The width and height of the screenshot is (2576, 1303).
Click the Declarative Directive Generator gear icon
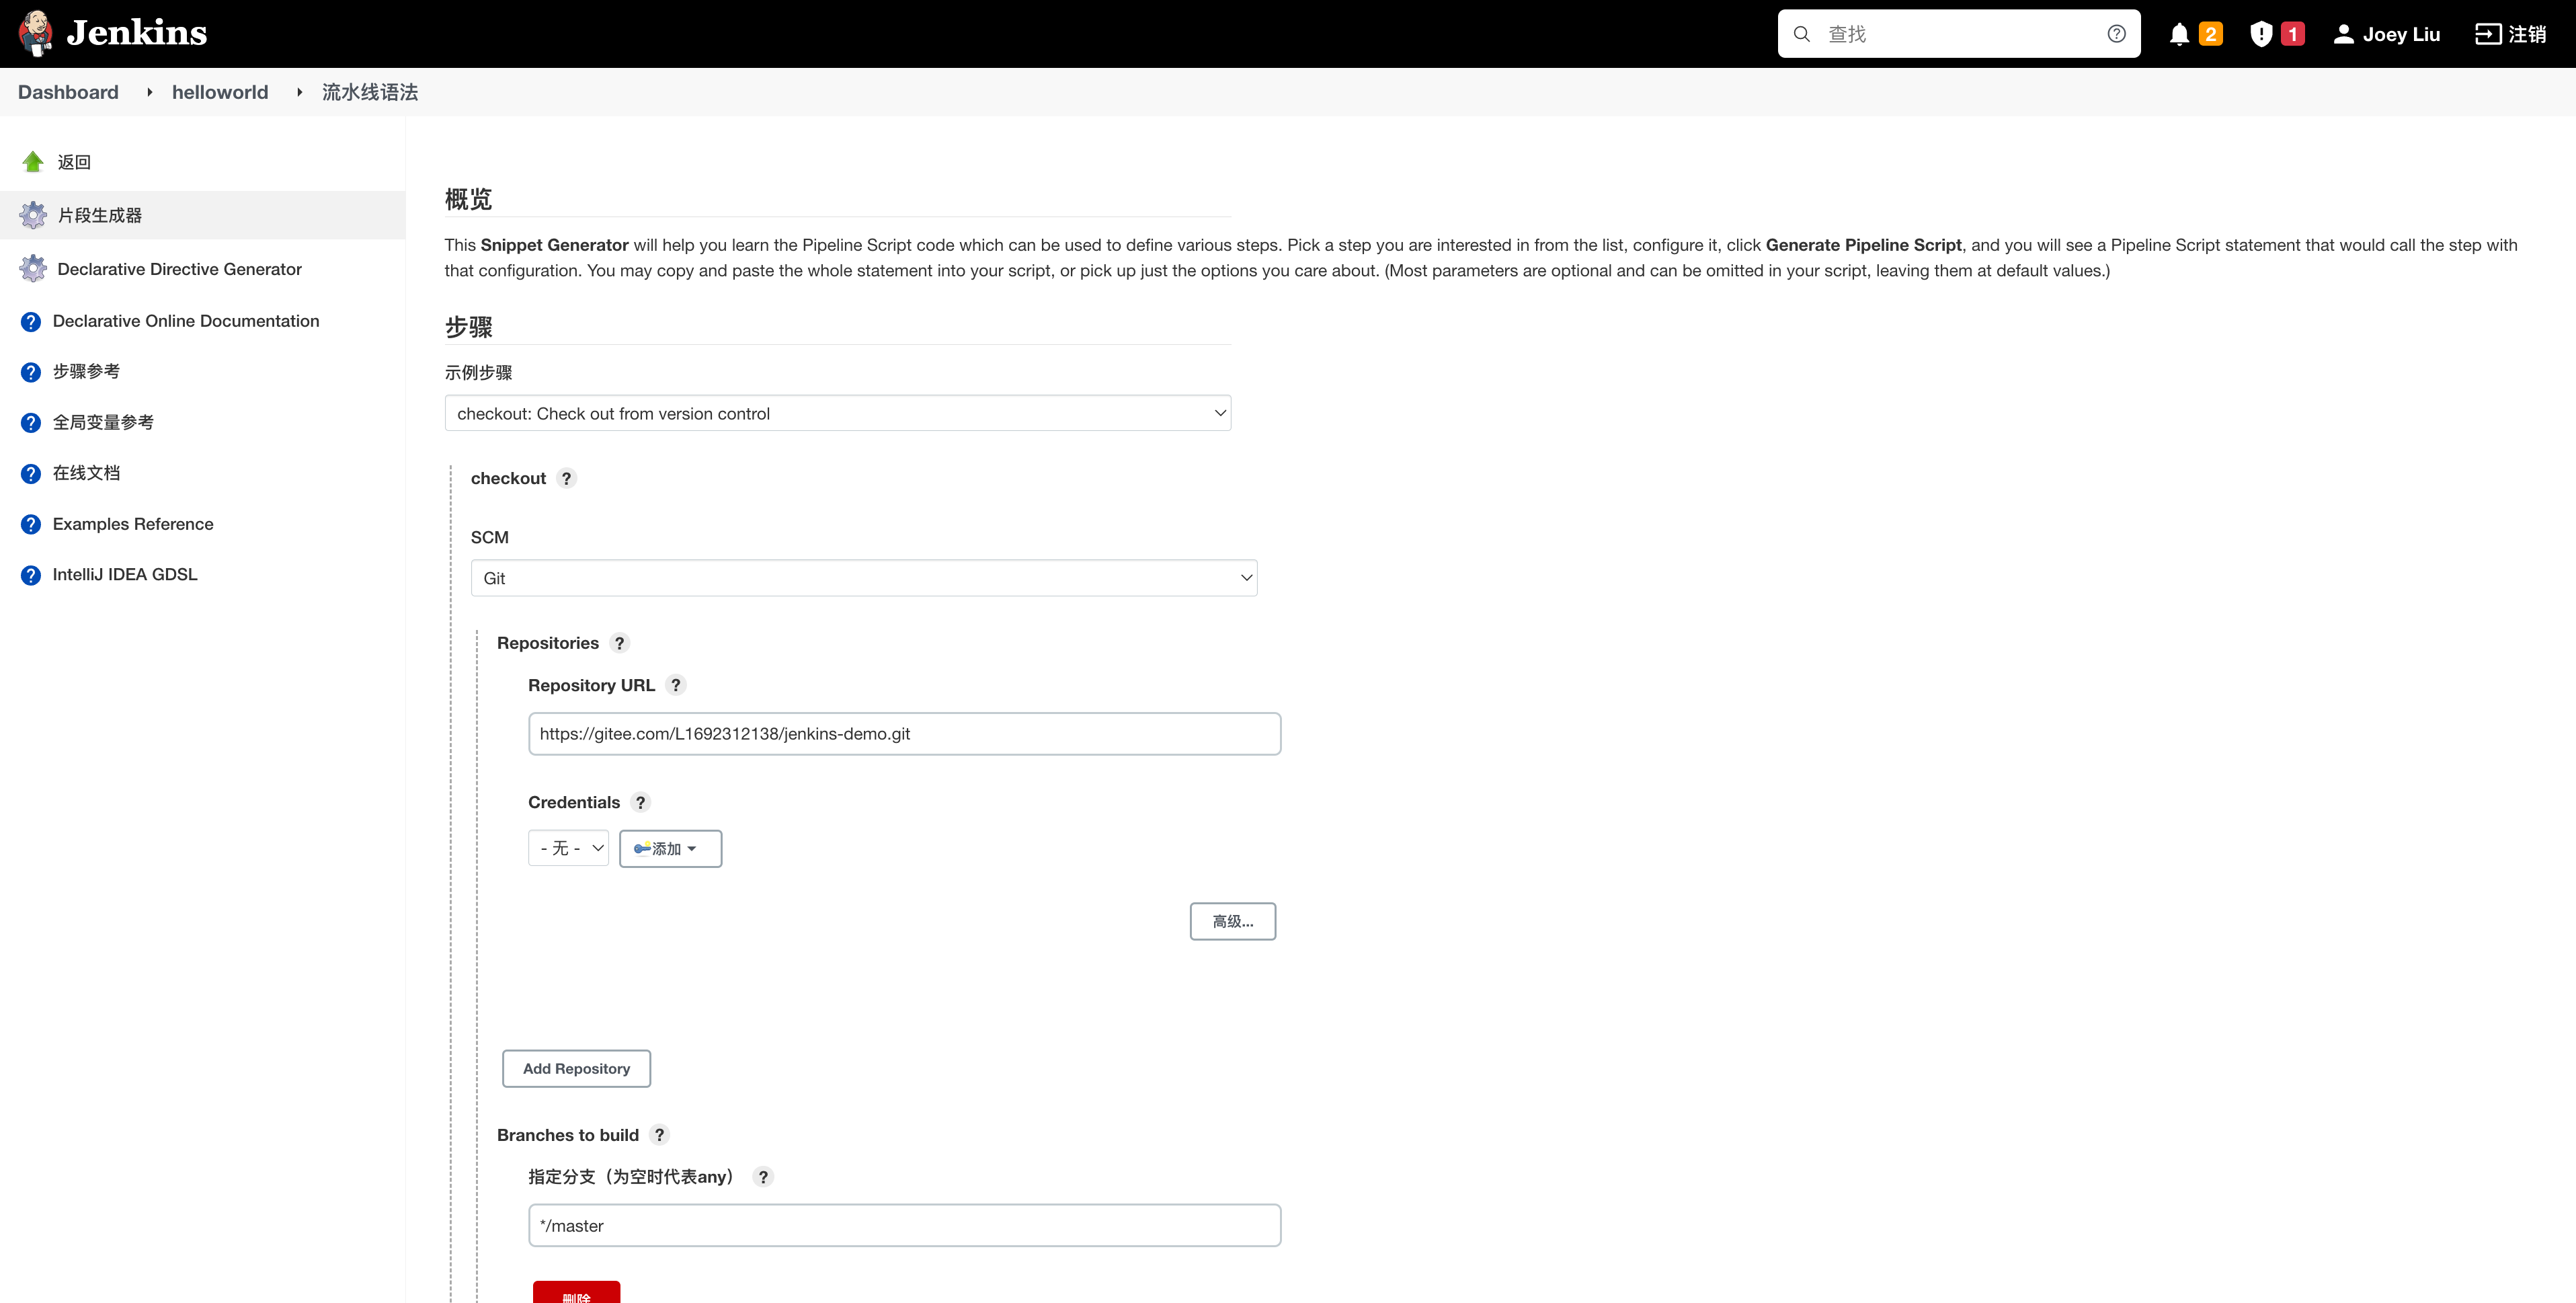pyautogui.click(x=33, y=268)
